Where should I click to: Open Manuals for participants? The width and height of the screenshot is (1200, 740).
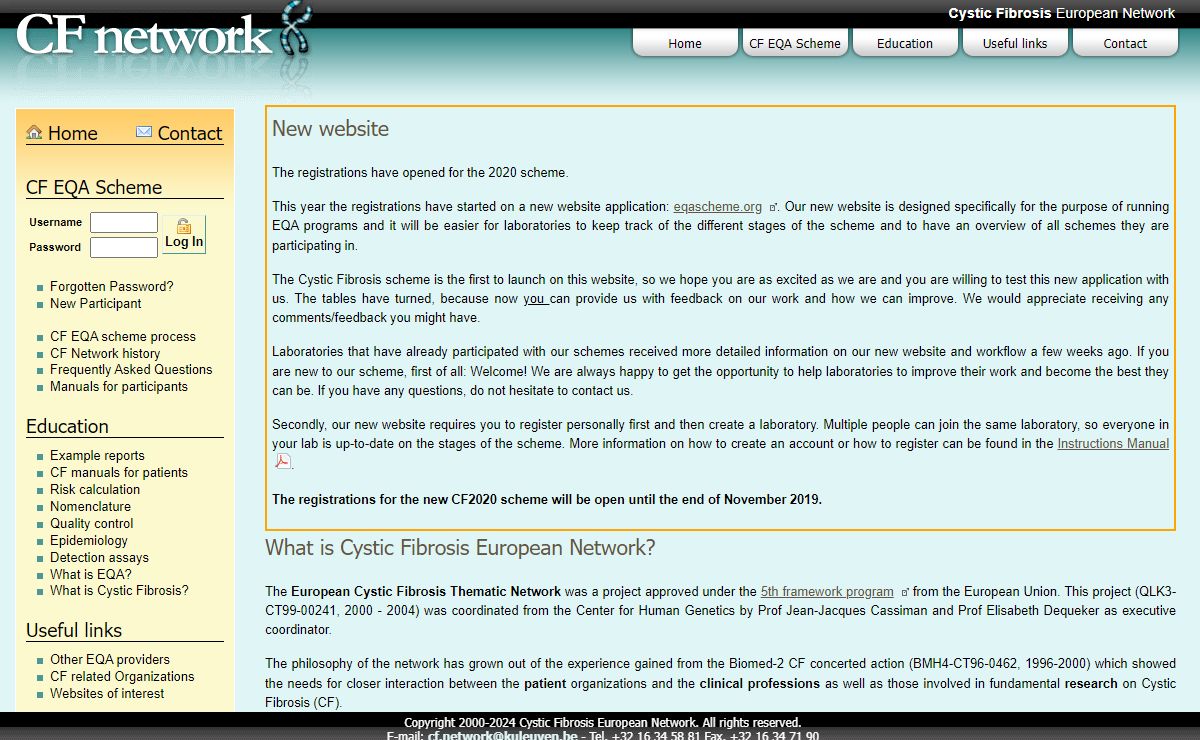[x=119, y=386]
